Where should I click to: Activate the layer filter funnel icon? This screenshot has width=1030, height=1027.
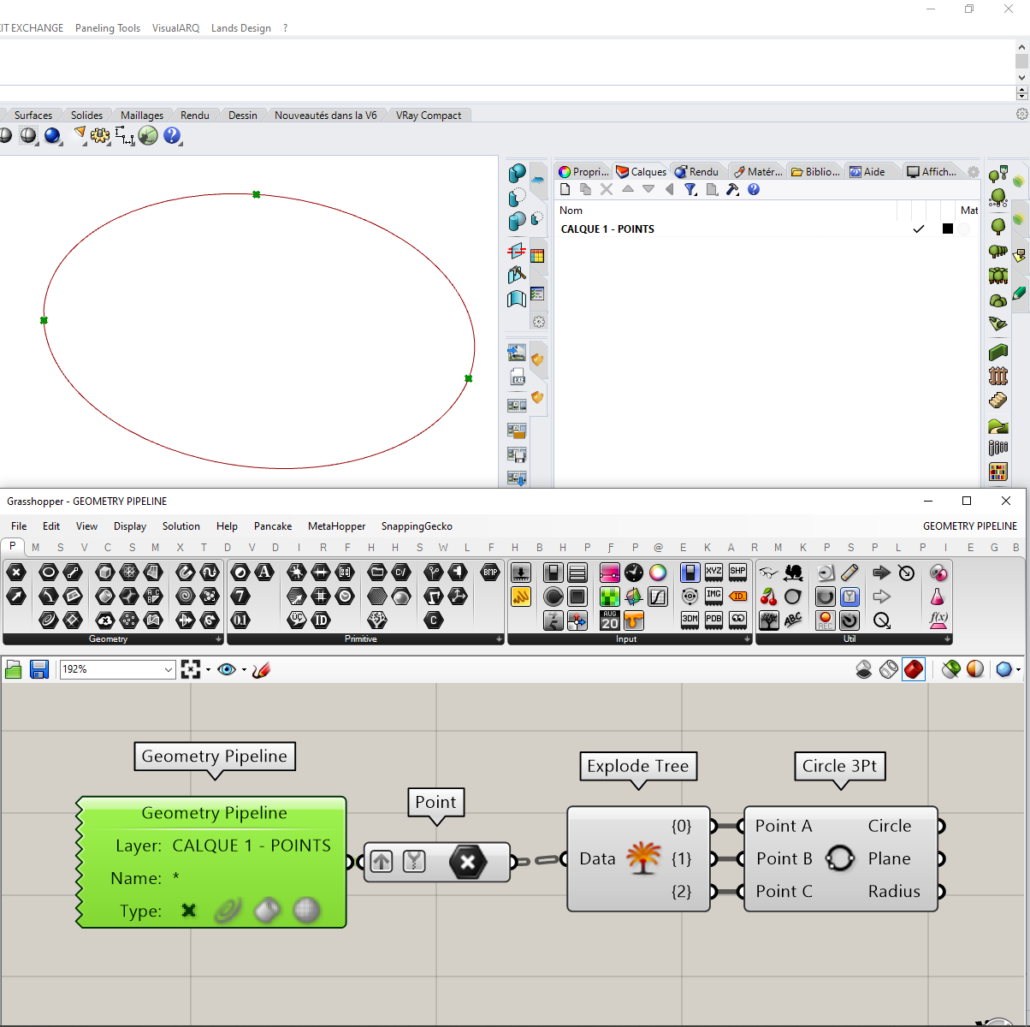pos(691,189)
